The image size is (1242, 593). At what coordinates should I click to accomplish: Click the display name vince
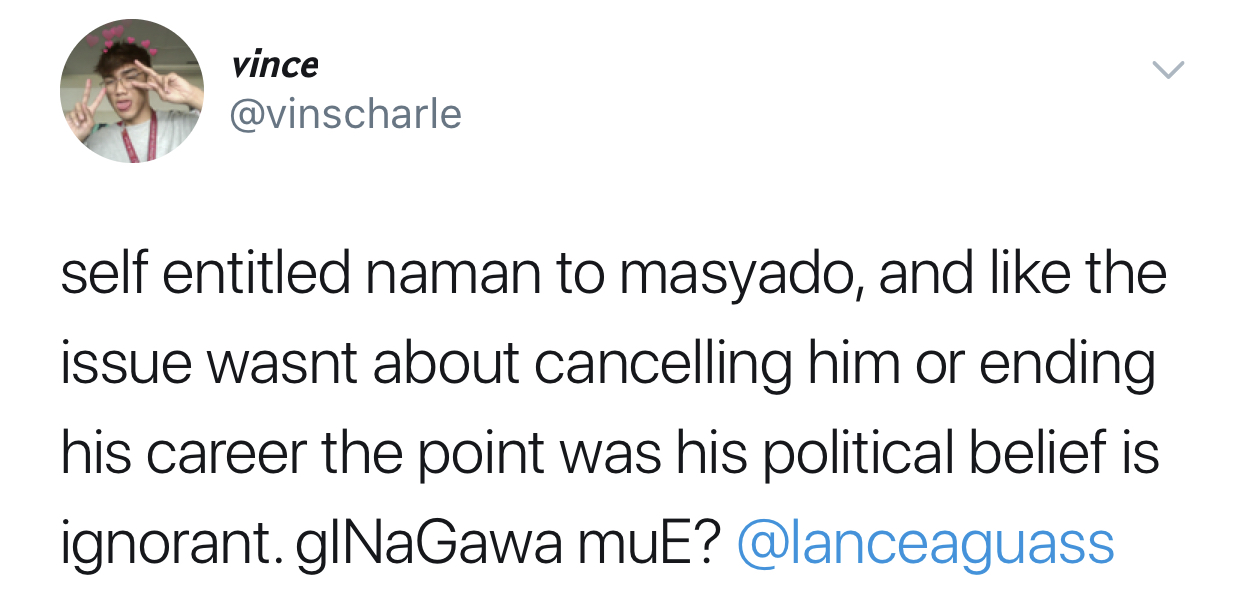pos(275,66)
